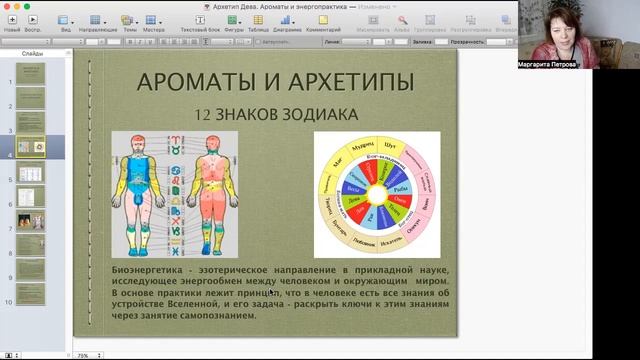Select slide 2 thumbnail
640x360 pixels.
(31, 98)
